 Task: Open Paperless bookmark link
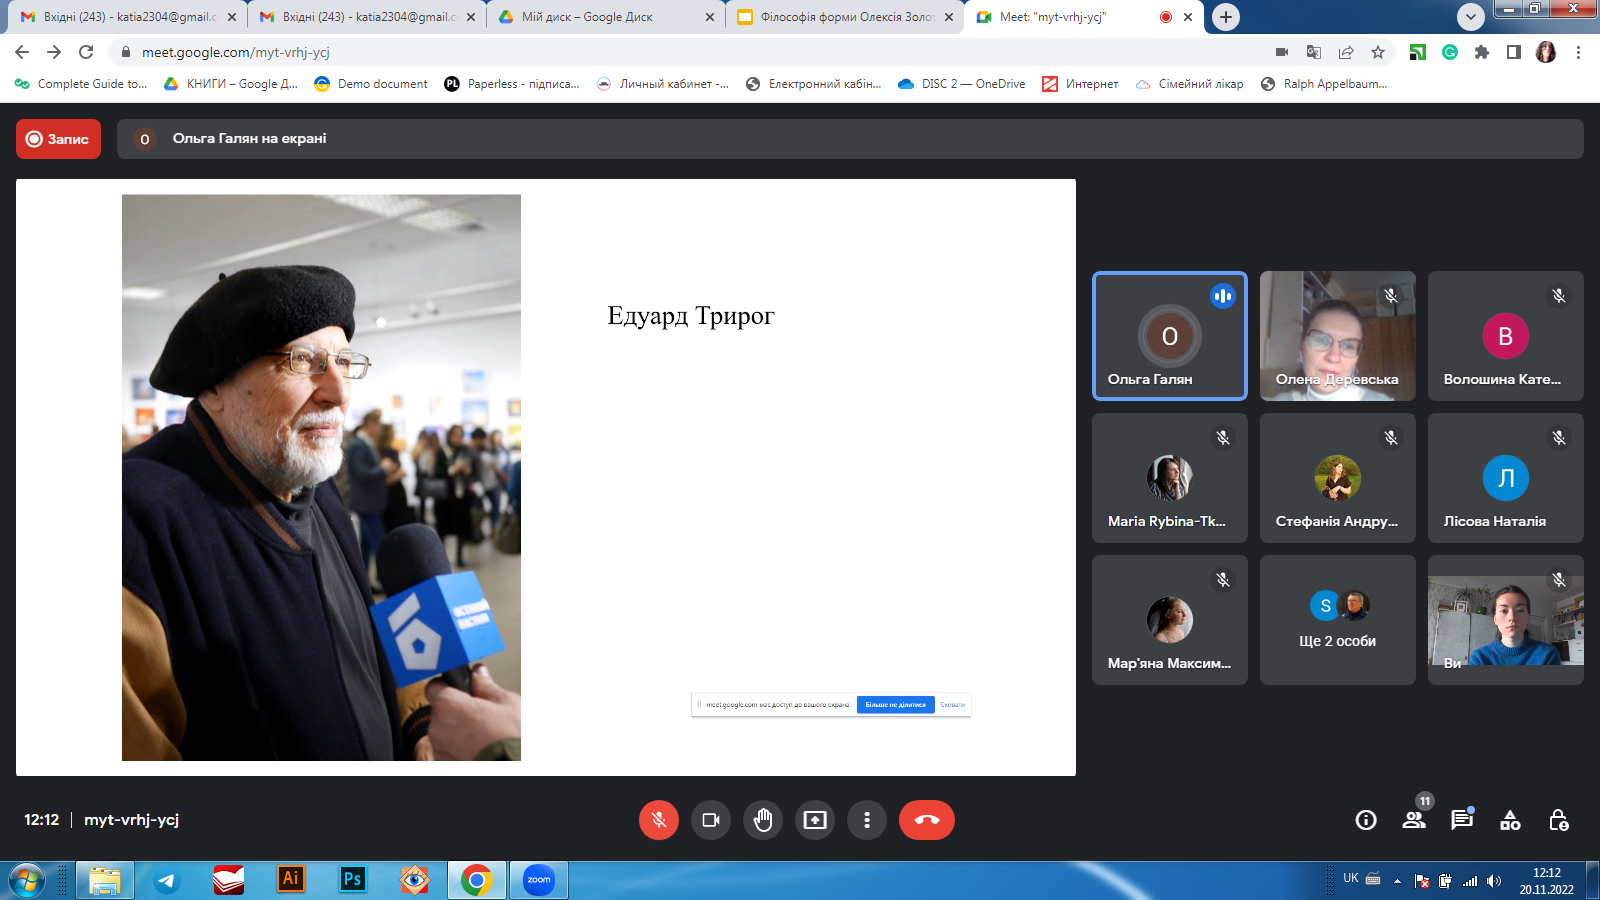[512, 84]
